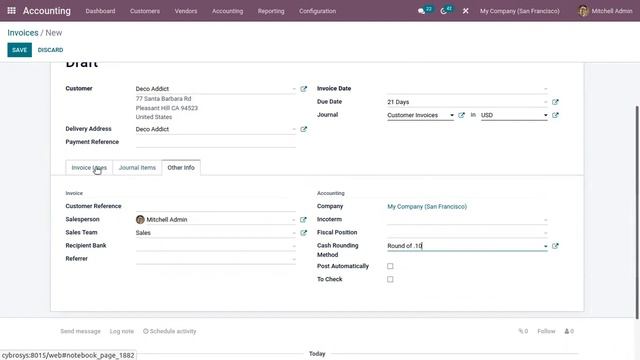Toggle To Check checkbox

coord(390,279)
